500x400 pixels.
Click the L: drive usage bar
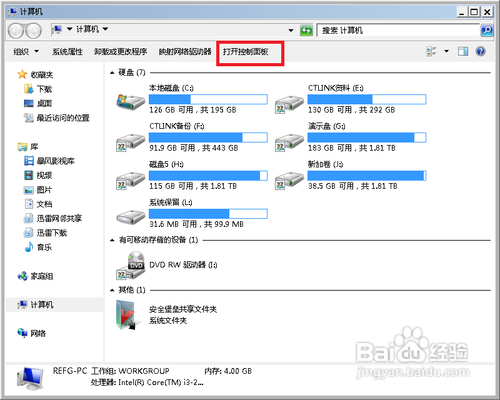click(x=208, y=214)
